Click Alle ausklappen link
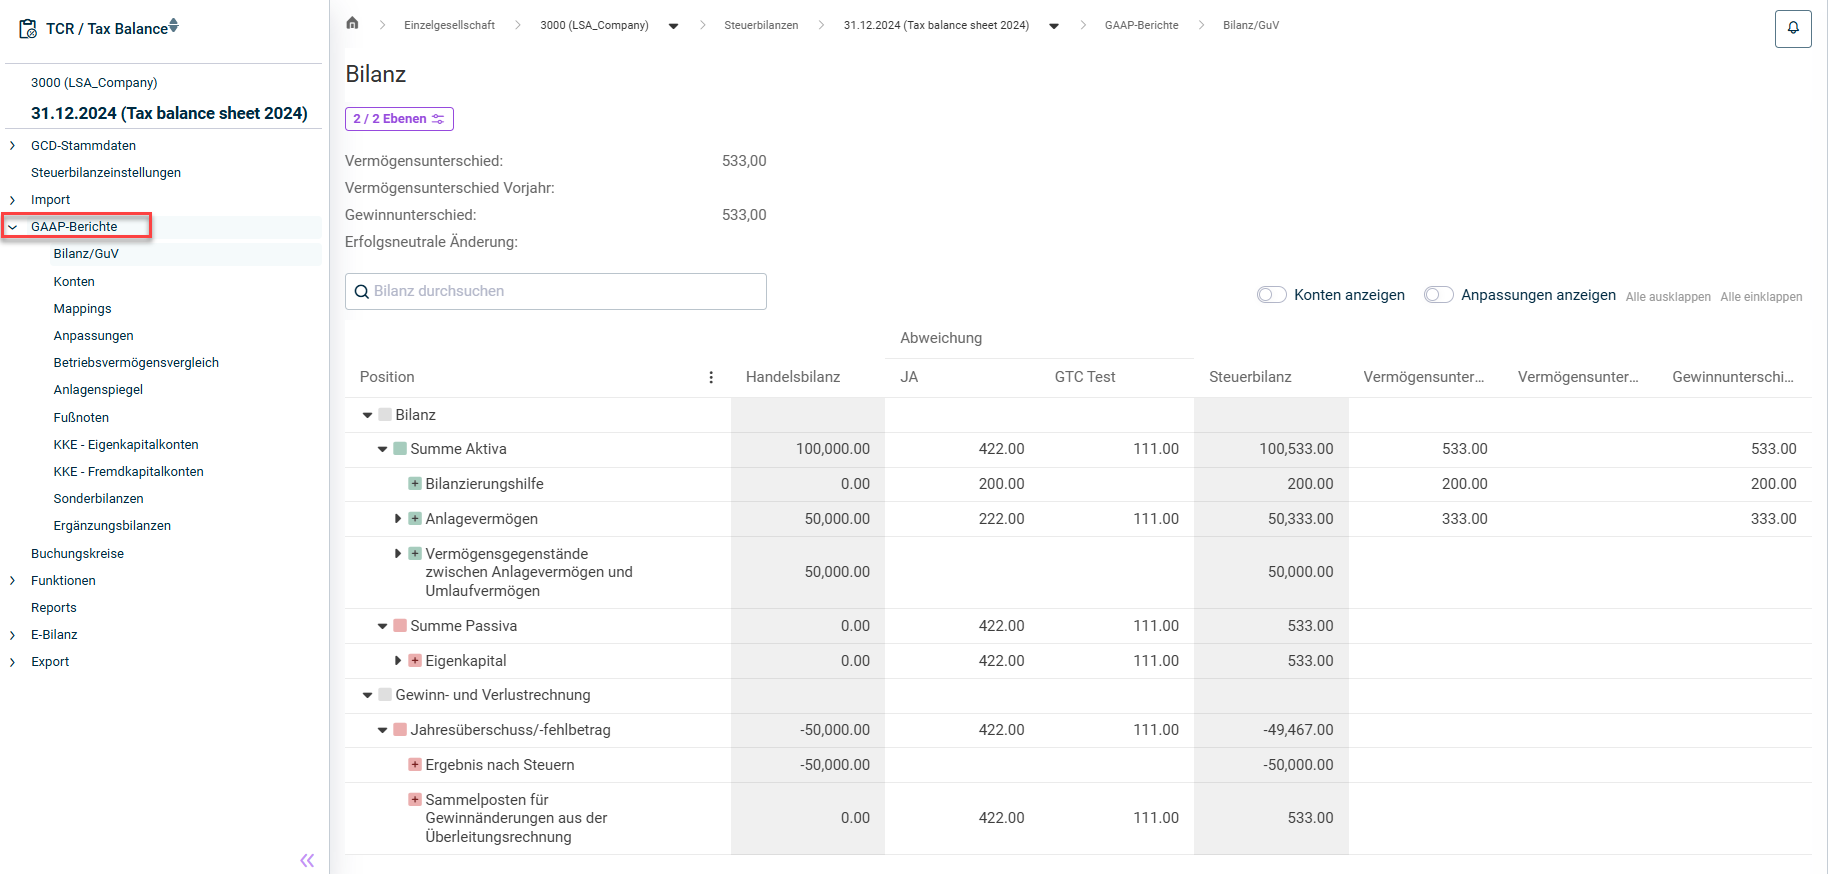The width and height of the screenshot is (1829, 874). pos(1668,297)
